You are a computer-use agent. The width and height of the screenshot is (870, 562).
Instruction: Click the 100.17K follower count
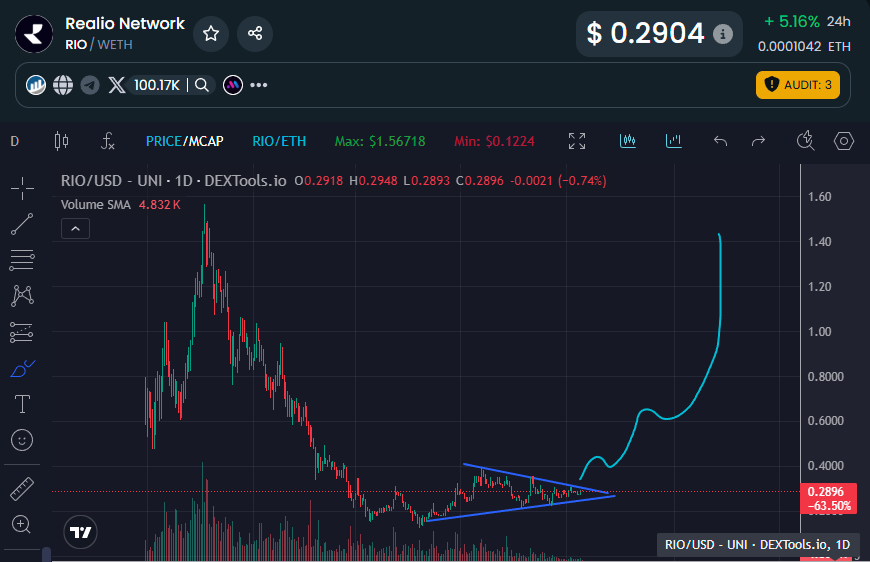[156, 85]
